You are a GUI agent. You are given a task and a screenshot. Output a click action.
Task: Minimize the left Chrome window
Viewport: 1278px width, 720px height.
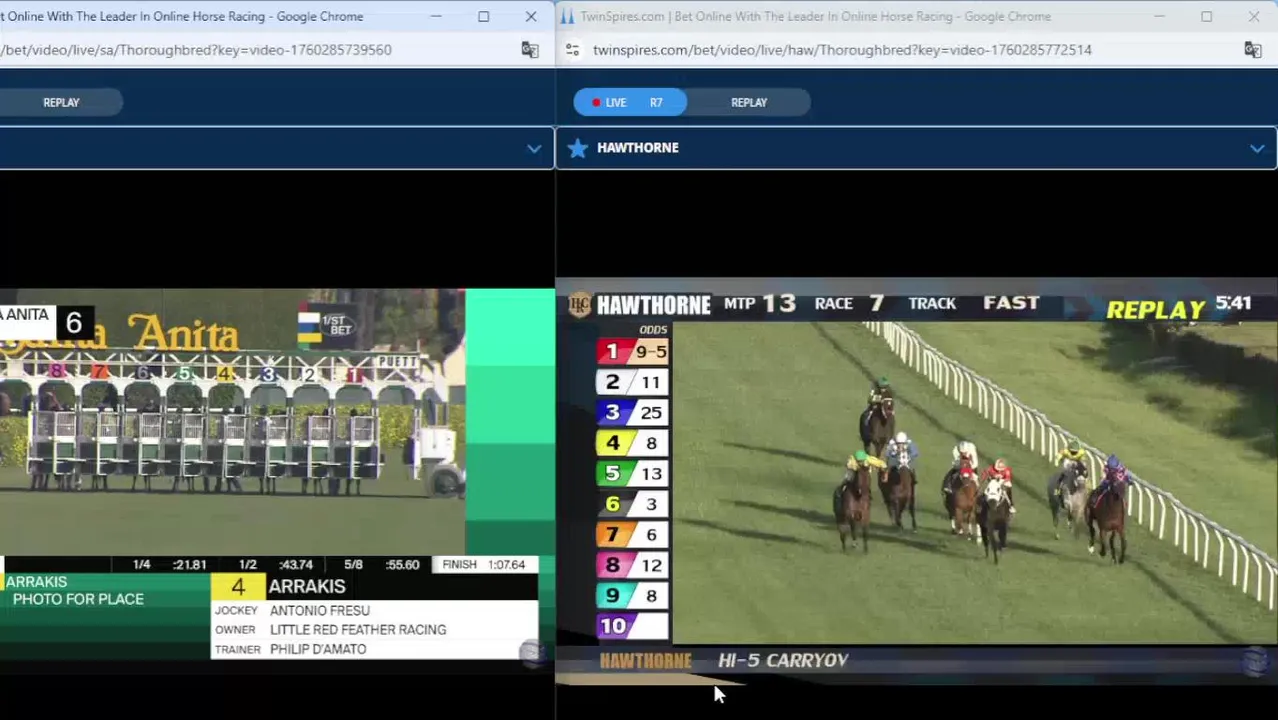[436, 16]
